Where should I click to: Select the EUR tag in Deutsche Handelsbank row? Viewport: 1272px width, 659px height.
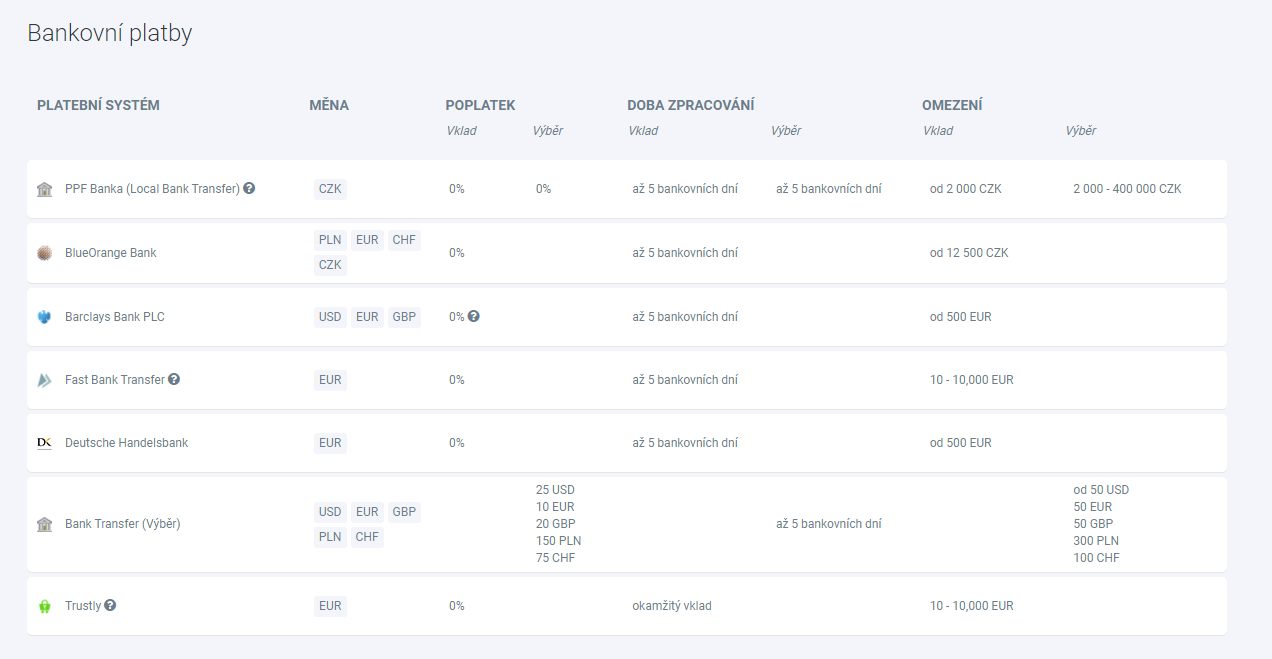coord(330,443)
